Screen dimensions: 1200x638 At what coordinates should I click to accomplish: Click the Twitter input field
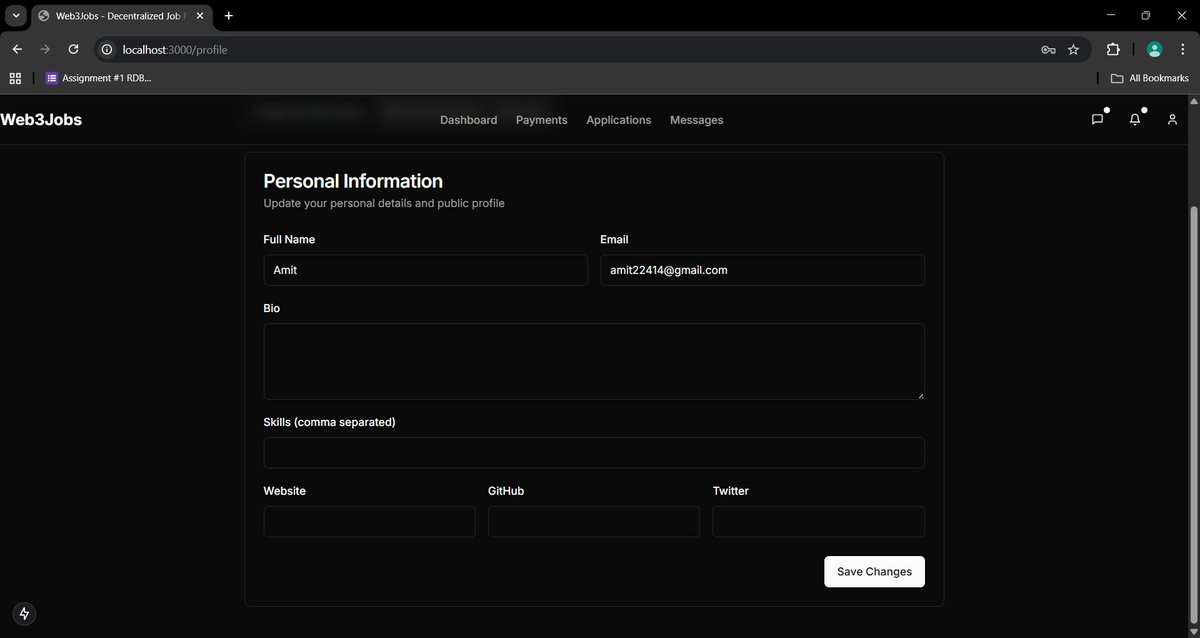point(818,521)
